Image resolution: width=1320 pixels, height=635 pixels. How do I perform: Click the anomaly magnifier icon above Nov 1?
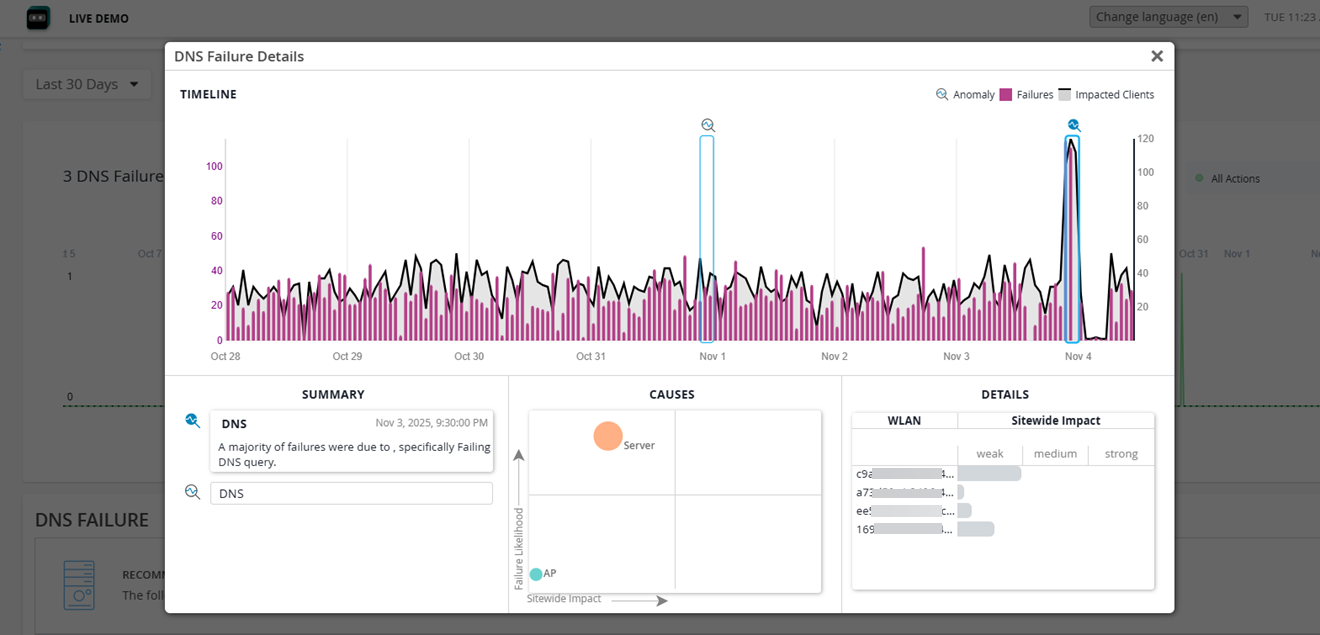[x=708, y=125]
